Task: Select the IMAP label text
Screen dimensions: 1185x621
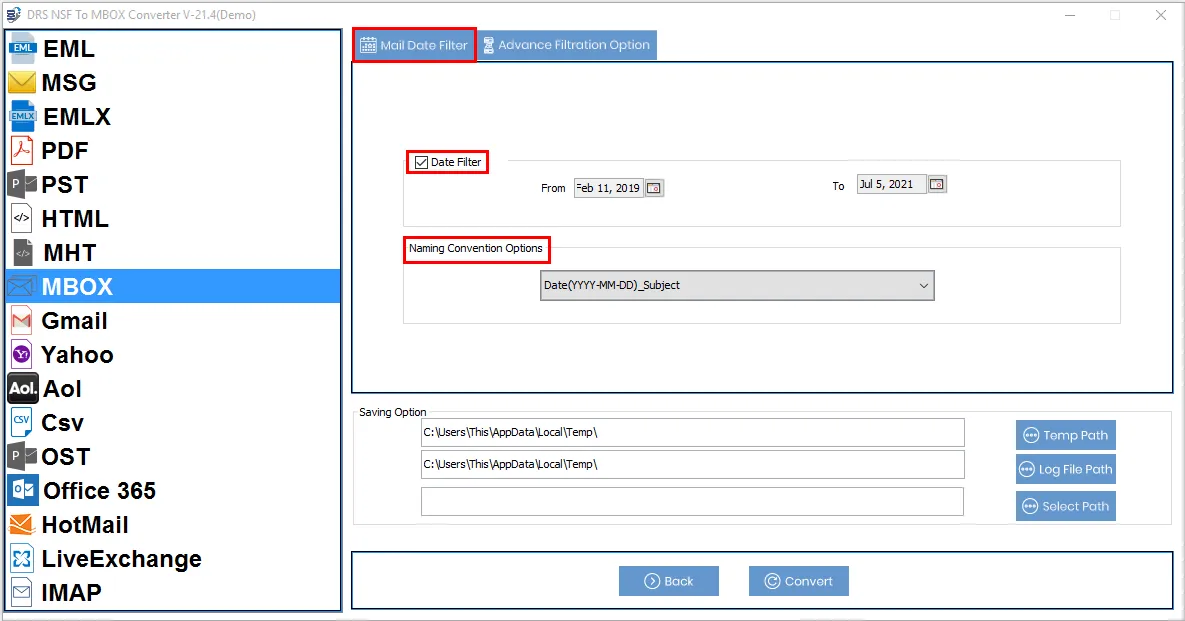Action: (x=71, y=592)
